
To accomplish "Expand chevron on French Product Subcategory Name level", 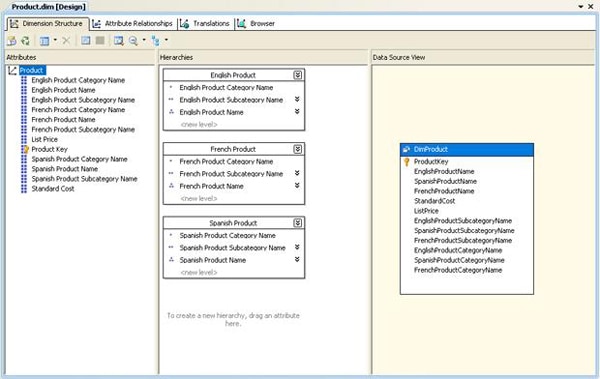I will (x=297, y=173).
